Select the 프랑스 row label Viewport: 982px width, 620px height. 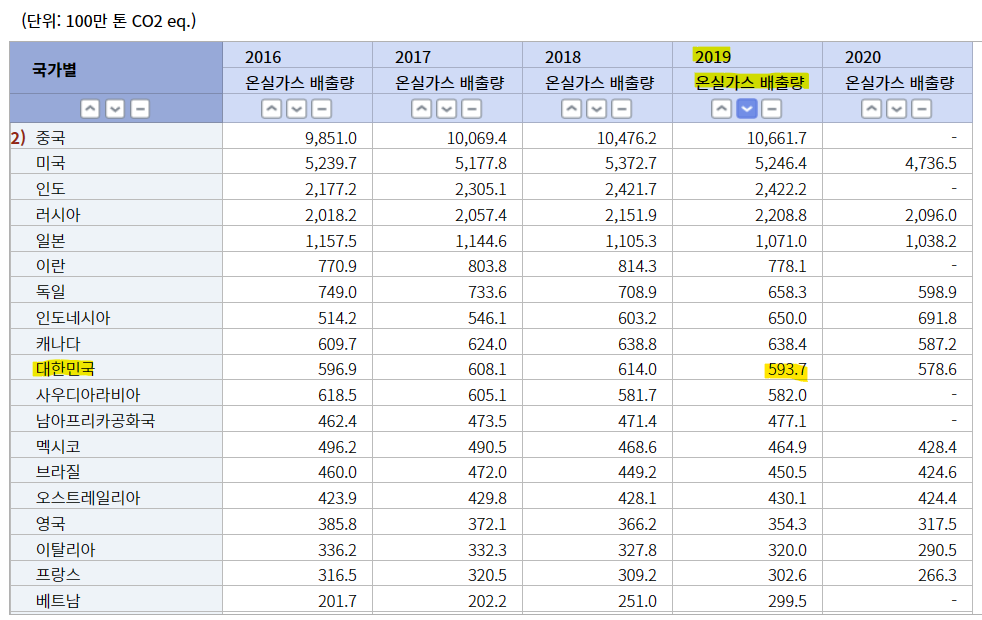click(58, 575)
